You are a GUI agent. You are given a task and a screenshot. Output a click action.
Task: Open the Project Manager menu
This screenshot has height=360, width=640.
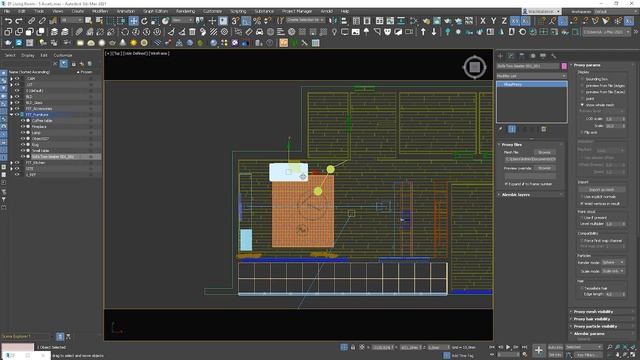click(x=297, y=11)
